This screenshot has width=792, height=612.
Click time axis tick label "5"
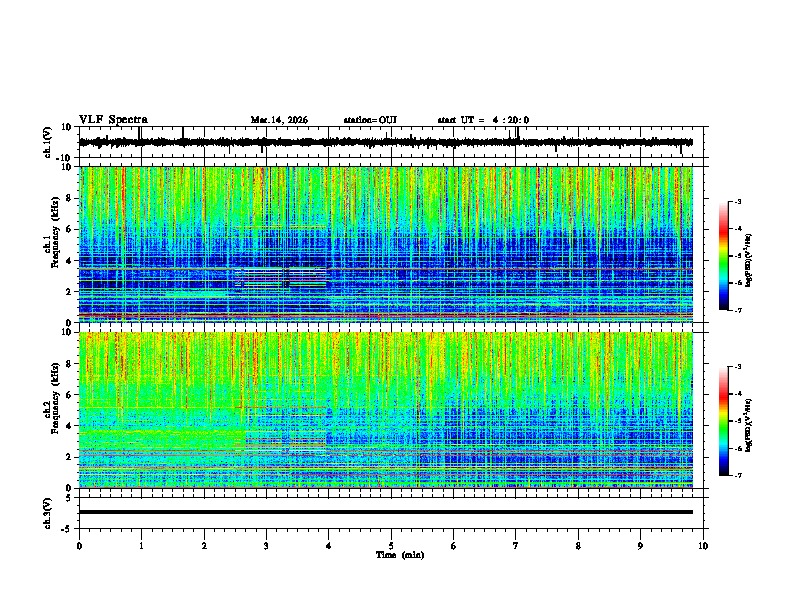click(391, 546)
